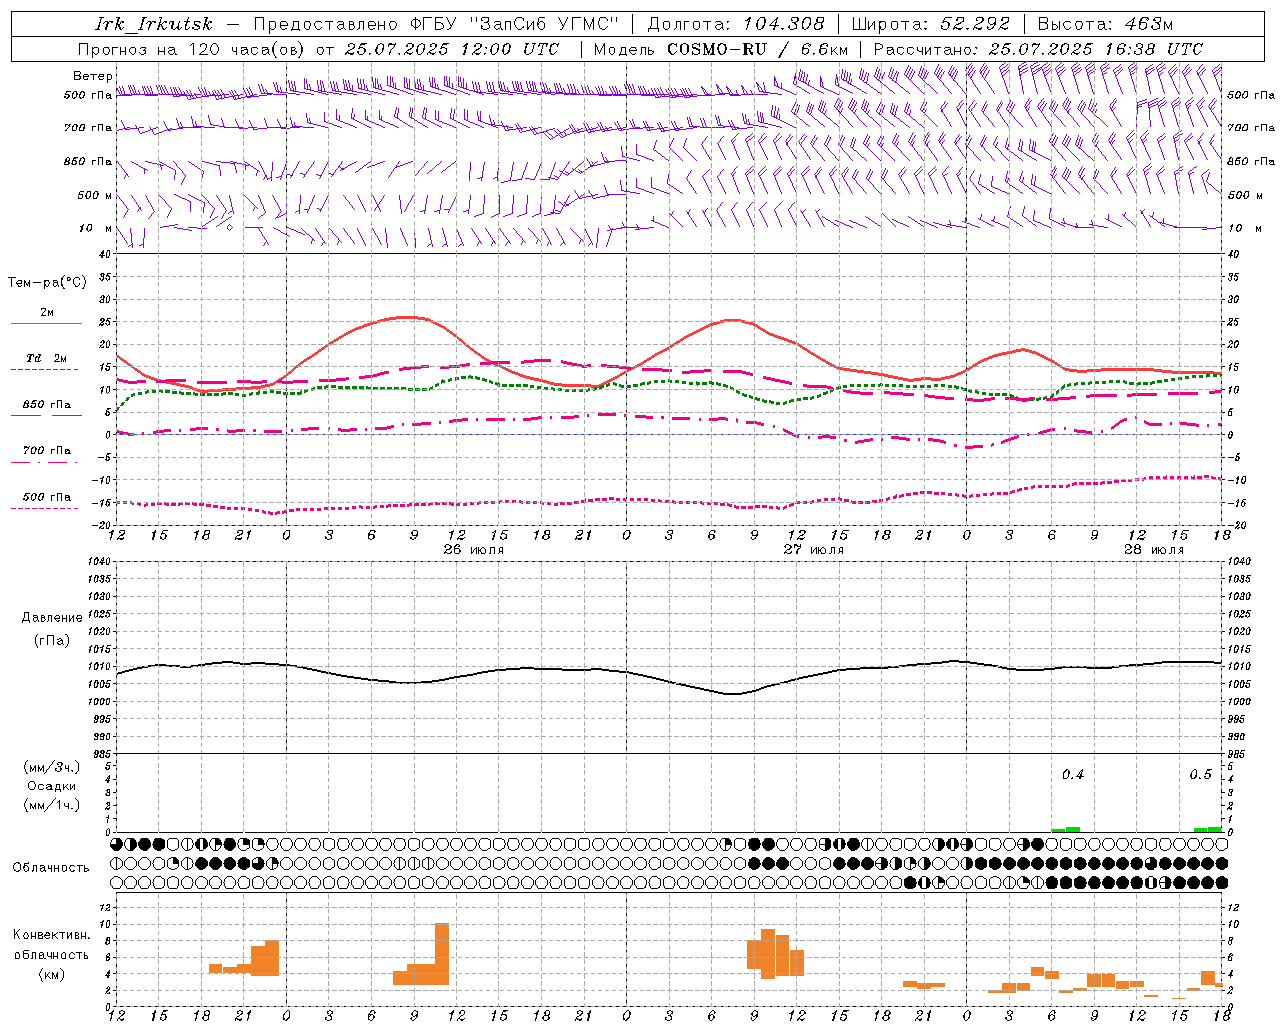Viewport: 1280px width, 1024px height.
Task: Click the 'Тем-ра(°C)' temperature label
Action: pos(47,283)
